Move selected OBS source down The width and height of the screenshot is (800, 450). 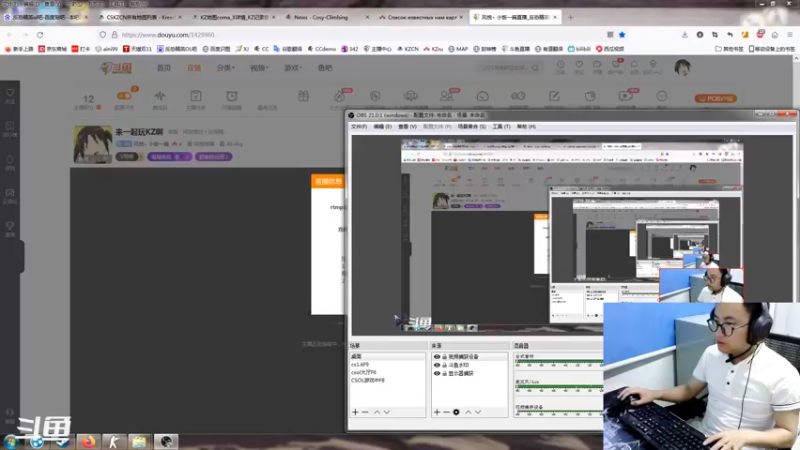[x=478, y=412]
